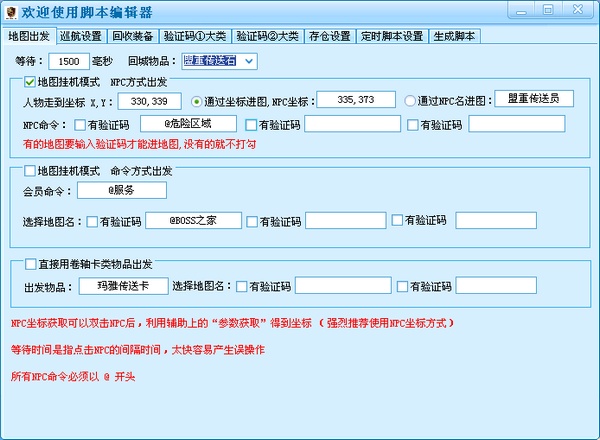
Task: Click first empty map field in 卷轴卡 section
Action: tap(343, 285)
